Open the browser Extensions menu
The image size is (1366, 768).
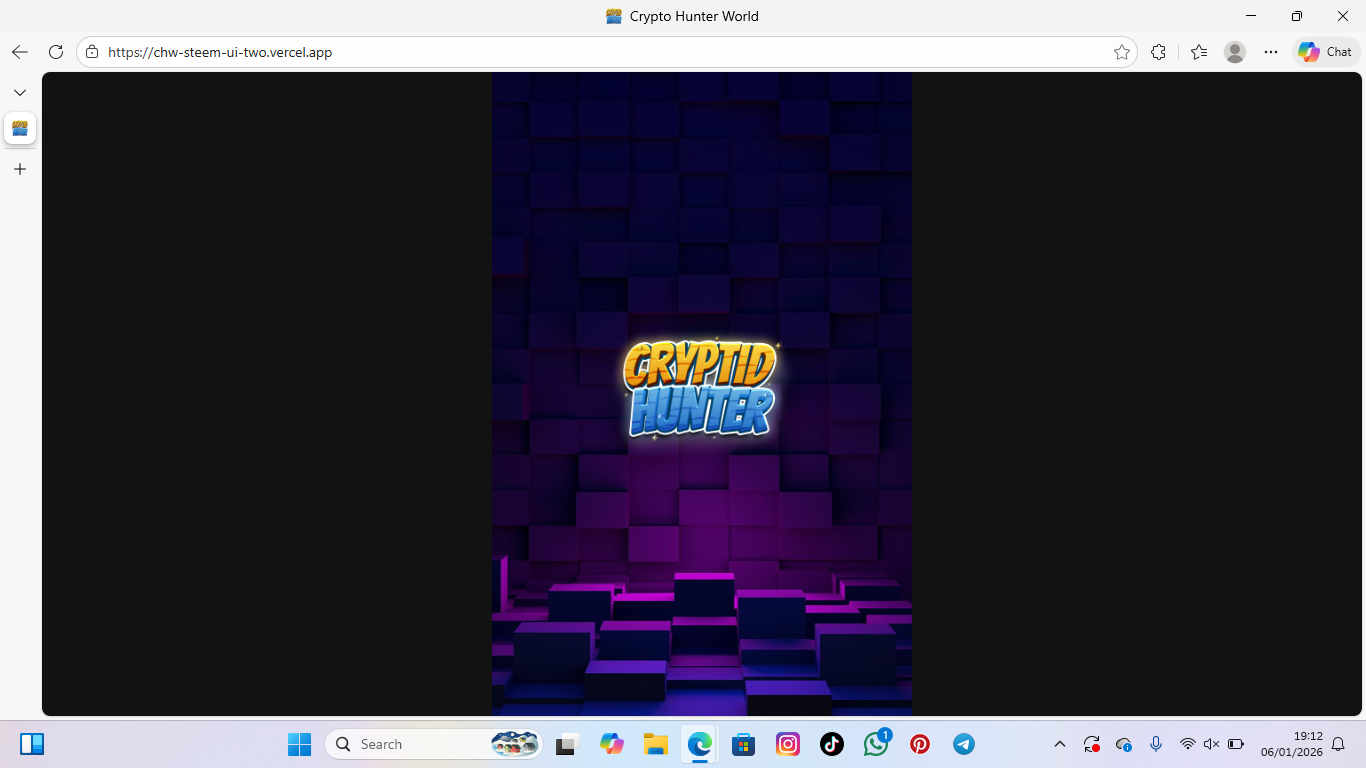pos(1158,52)
